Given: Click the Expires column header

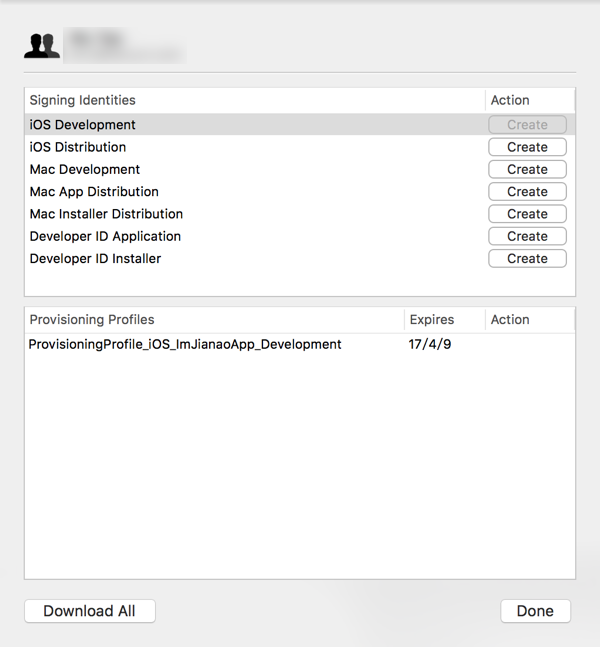Looking at the screenshot, I should click(x=432, y=320).
